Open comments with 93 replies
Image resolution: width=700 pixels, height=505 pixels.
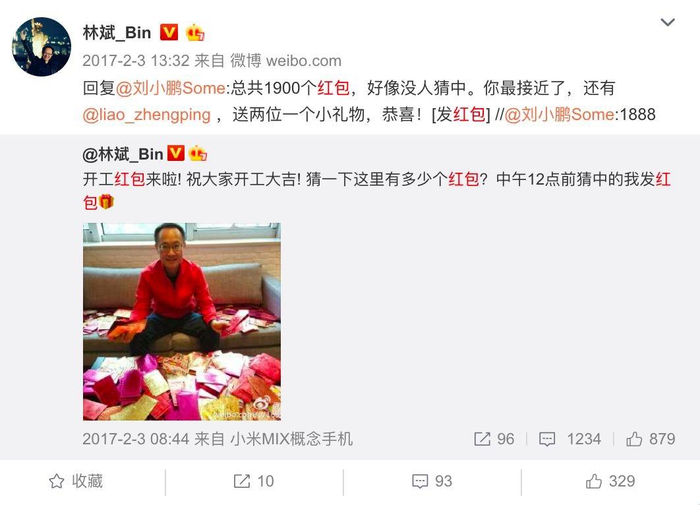point(432,481)
